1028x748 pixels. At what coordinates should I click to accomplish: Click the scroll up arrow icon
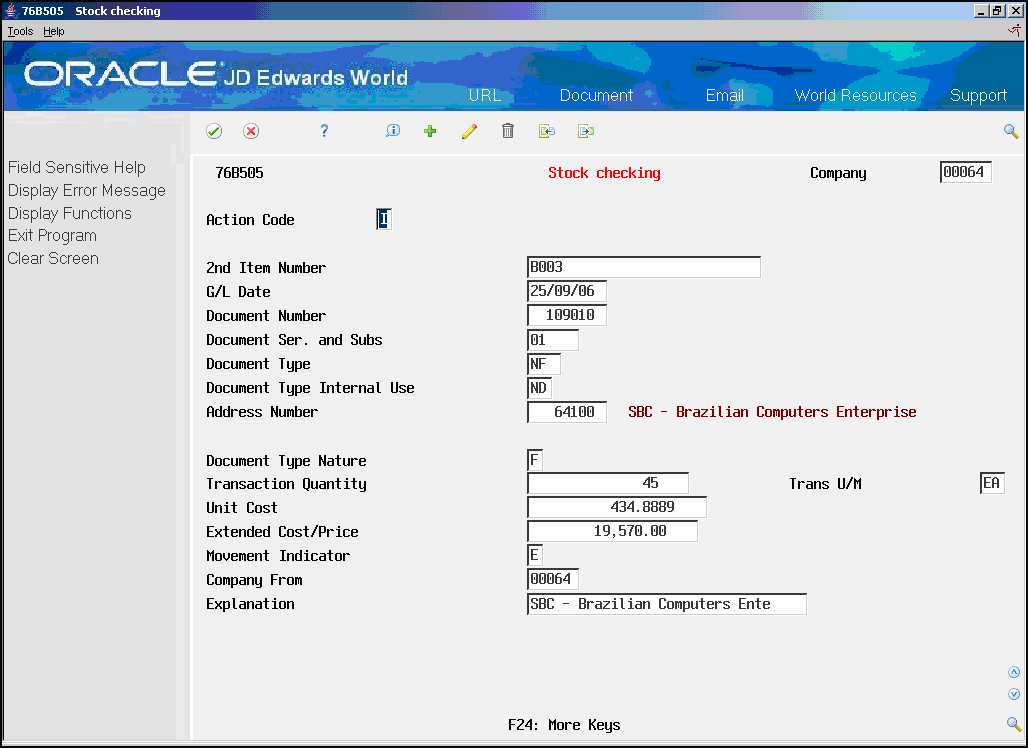(1014, 672)
